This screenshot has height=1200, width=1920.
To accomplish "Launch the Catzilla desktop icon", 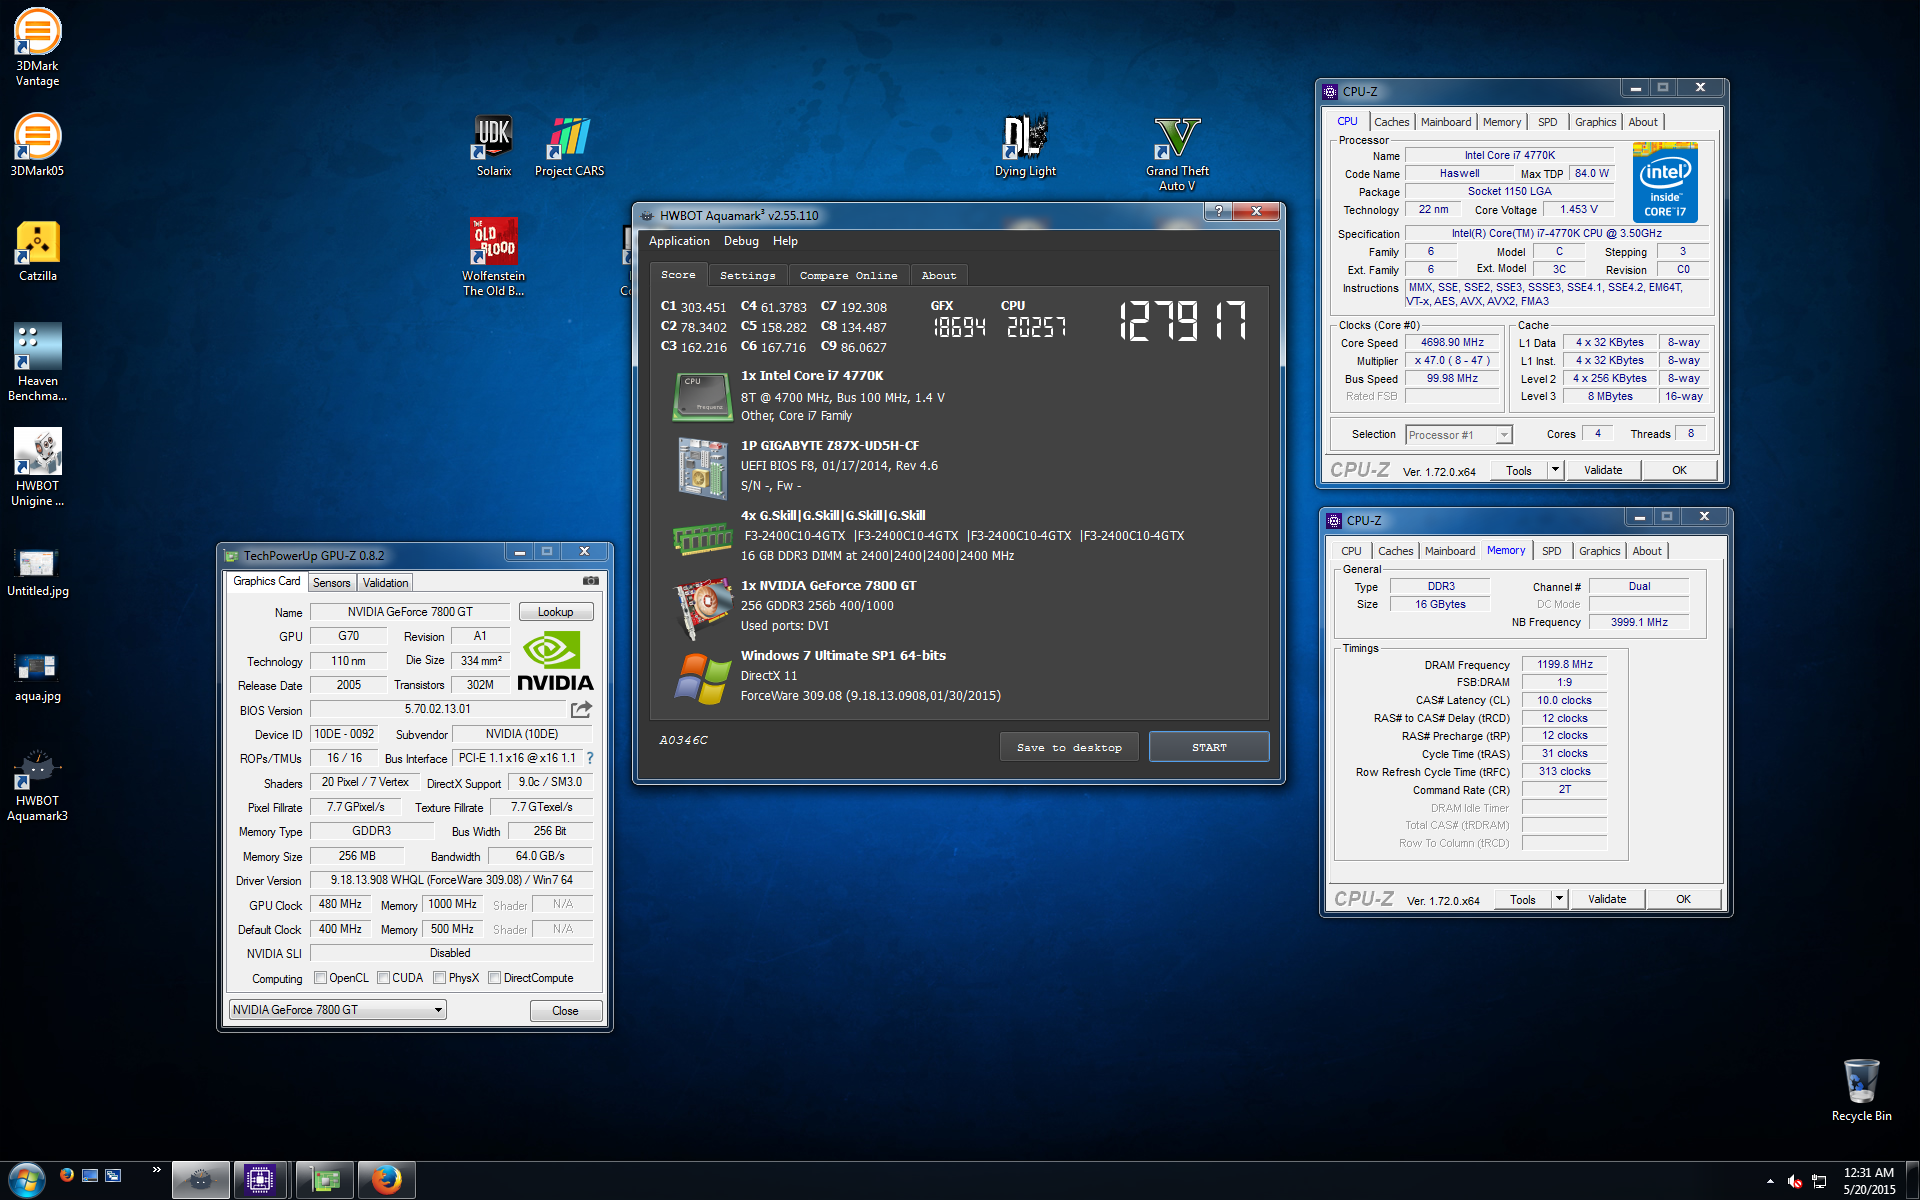I will (x=37, y=252).
